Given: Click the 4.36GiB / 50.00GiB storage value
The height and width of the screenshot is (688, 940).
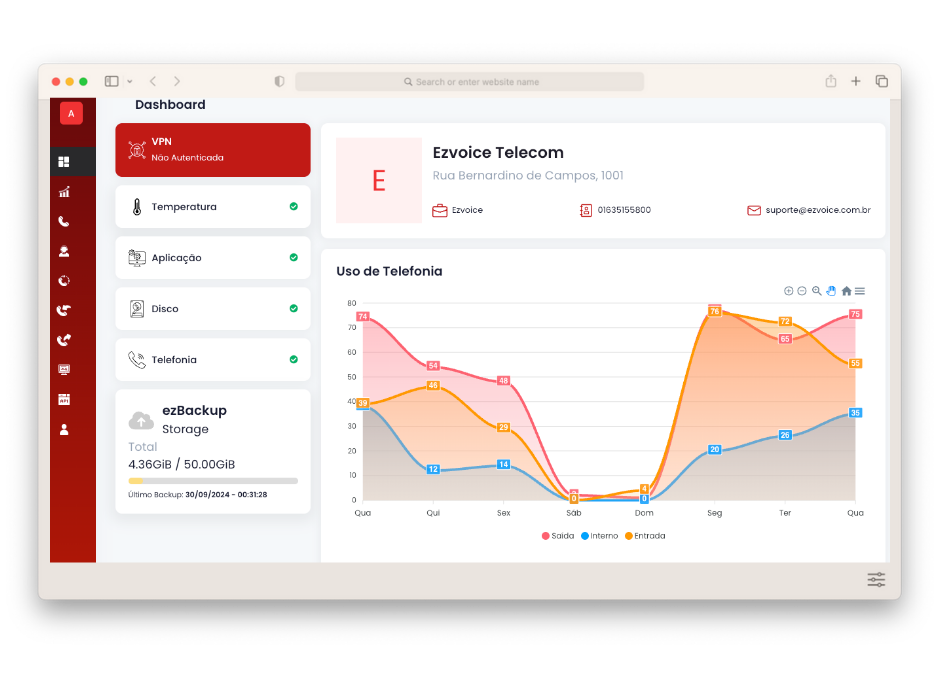Looking at the screenshot, I should coord(182,464).
